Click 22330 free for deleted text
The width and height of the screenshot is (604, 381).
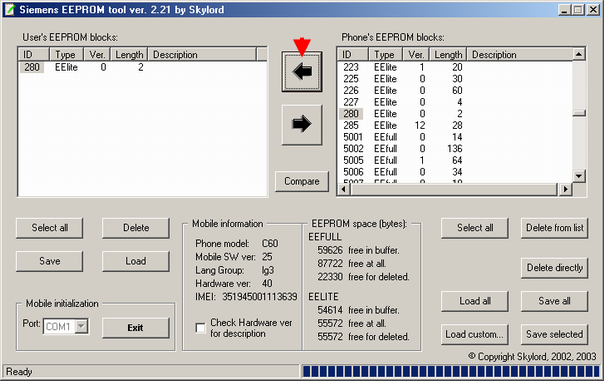tap(363, 277)
